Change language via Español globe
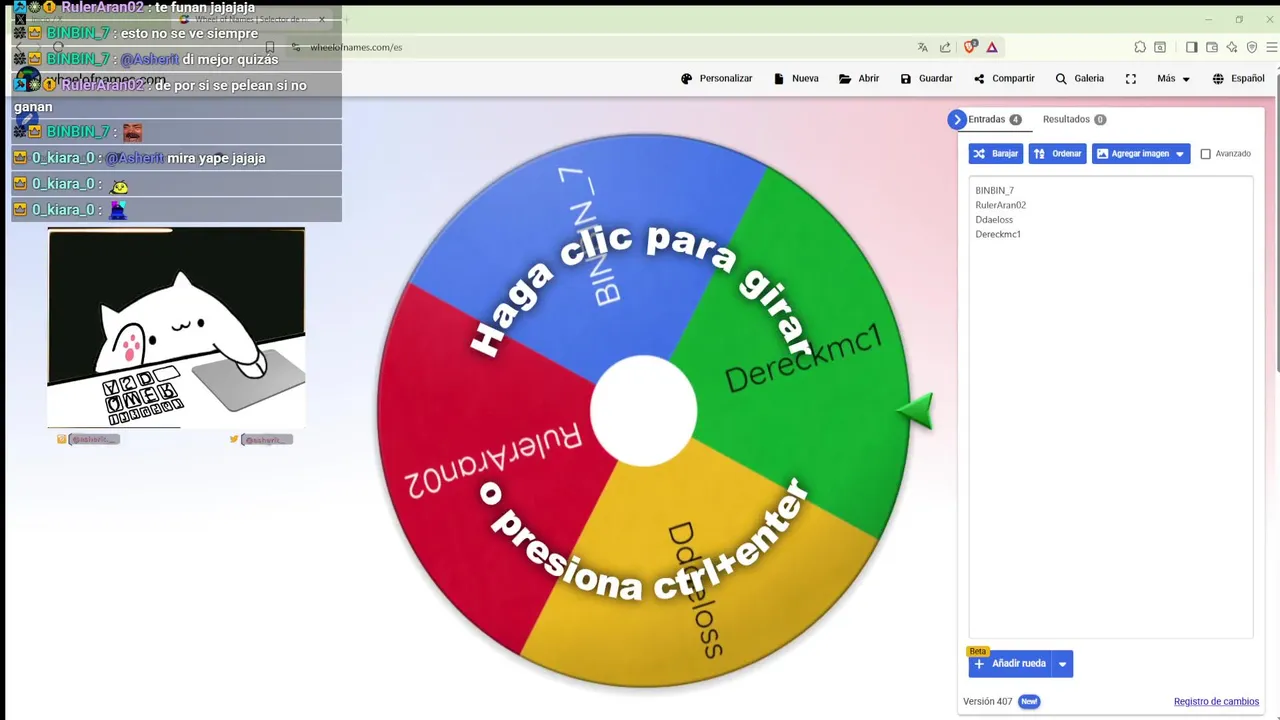 coord(1238,78)
